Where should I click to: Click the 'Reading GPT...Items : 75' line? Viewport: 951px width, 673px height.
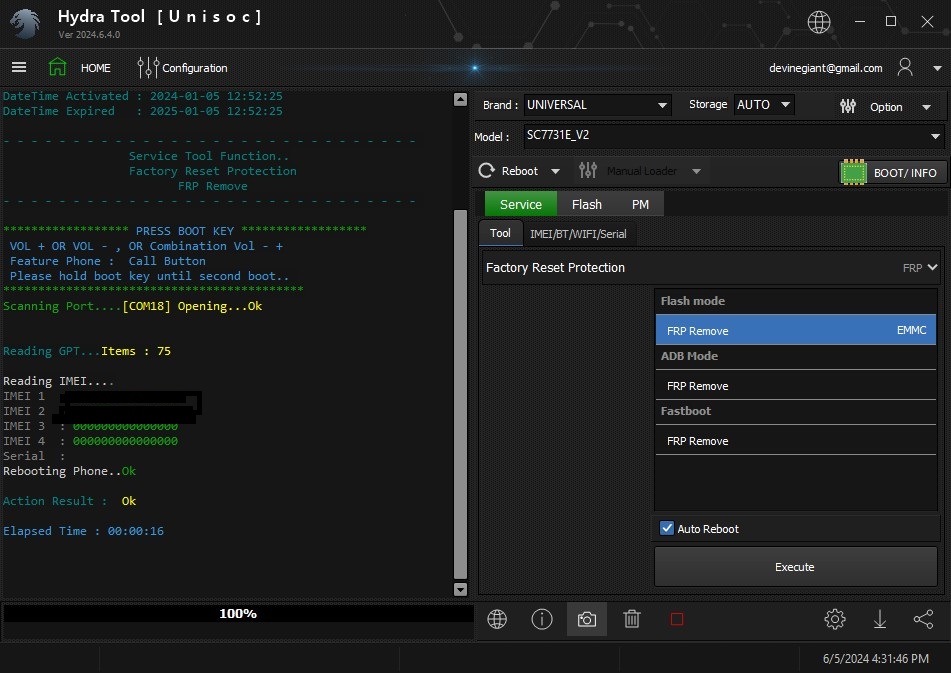87,350
